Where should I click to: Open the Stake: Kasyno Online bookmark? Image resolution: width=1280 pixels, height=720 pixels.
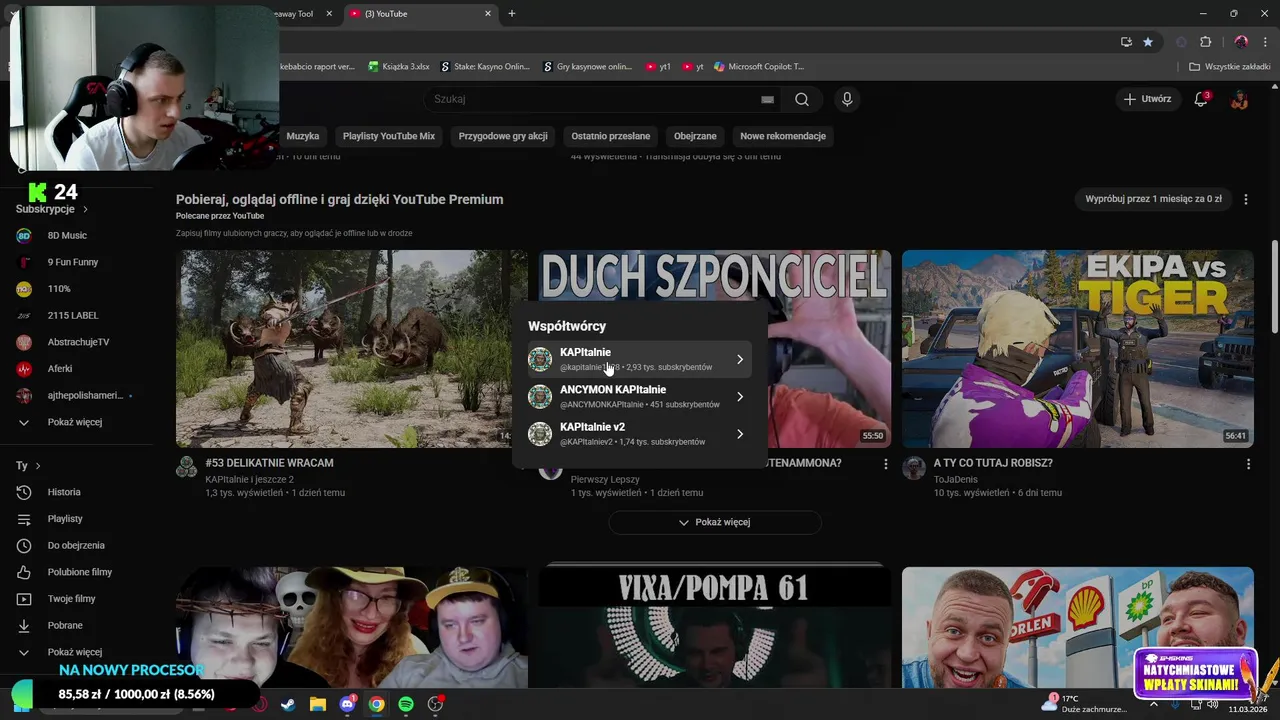click(486, 67)
